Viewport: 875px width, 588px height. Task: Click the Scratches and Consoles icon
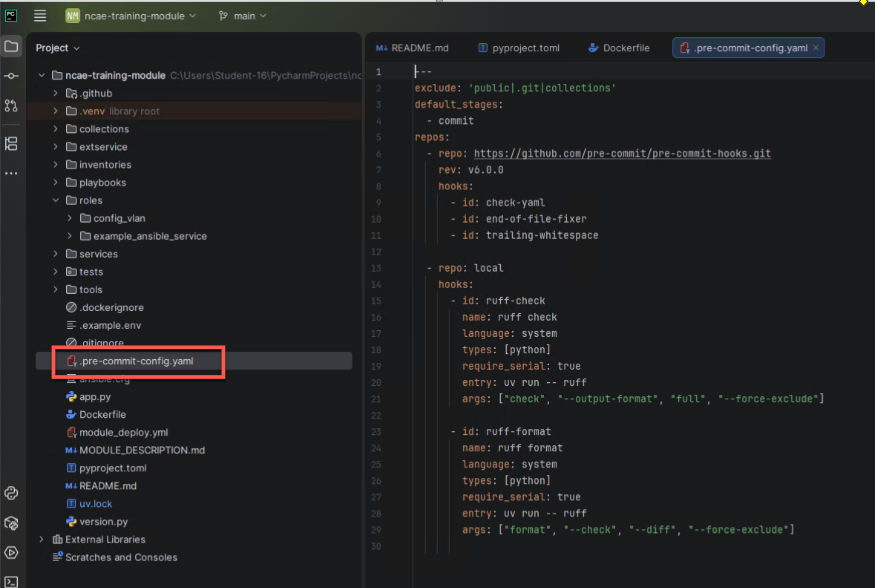click(57, 557)
